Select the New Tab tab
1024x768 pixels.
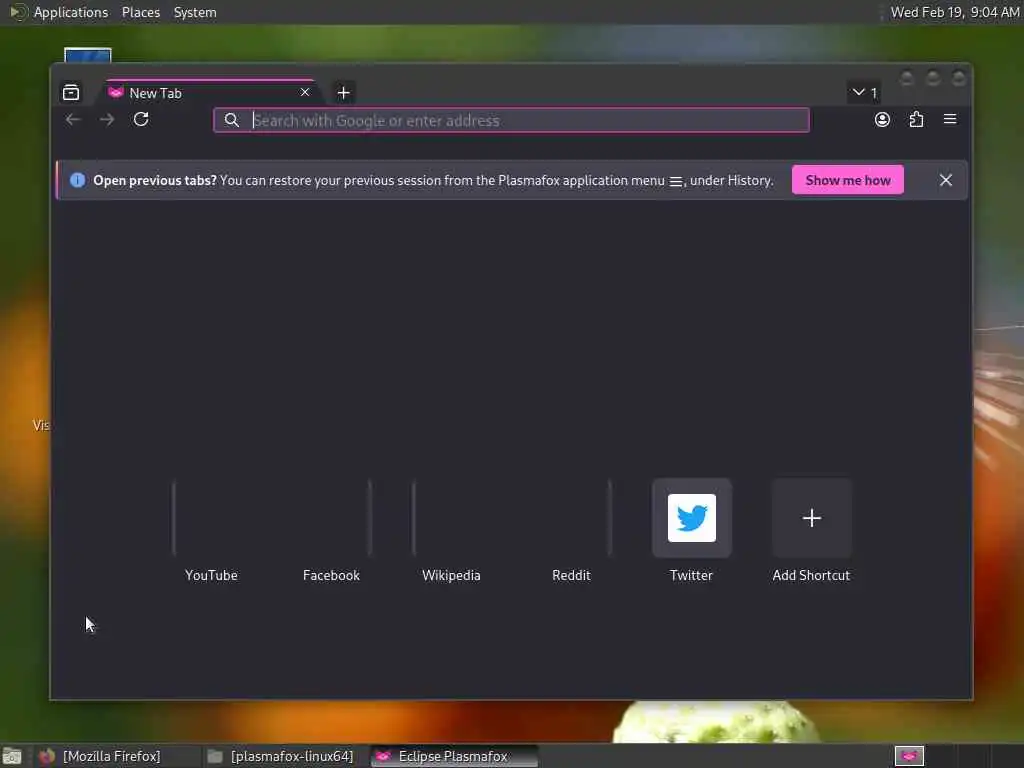210,93
